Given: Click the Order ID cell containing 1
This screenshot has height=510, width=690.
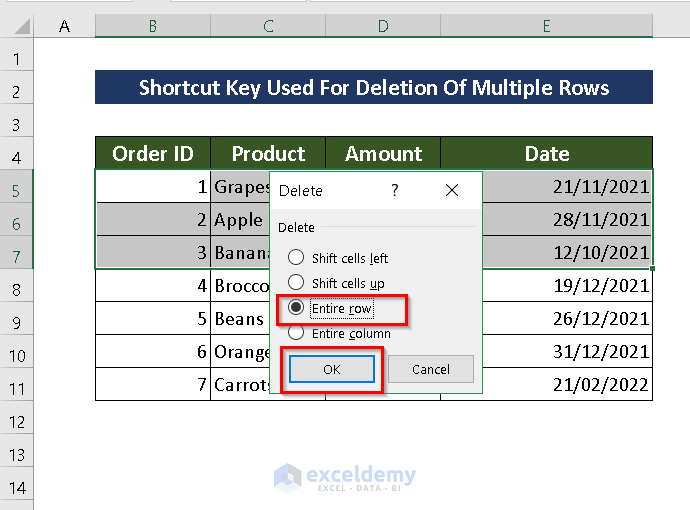Looking at the screenshot, I should click(153, 187).
